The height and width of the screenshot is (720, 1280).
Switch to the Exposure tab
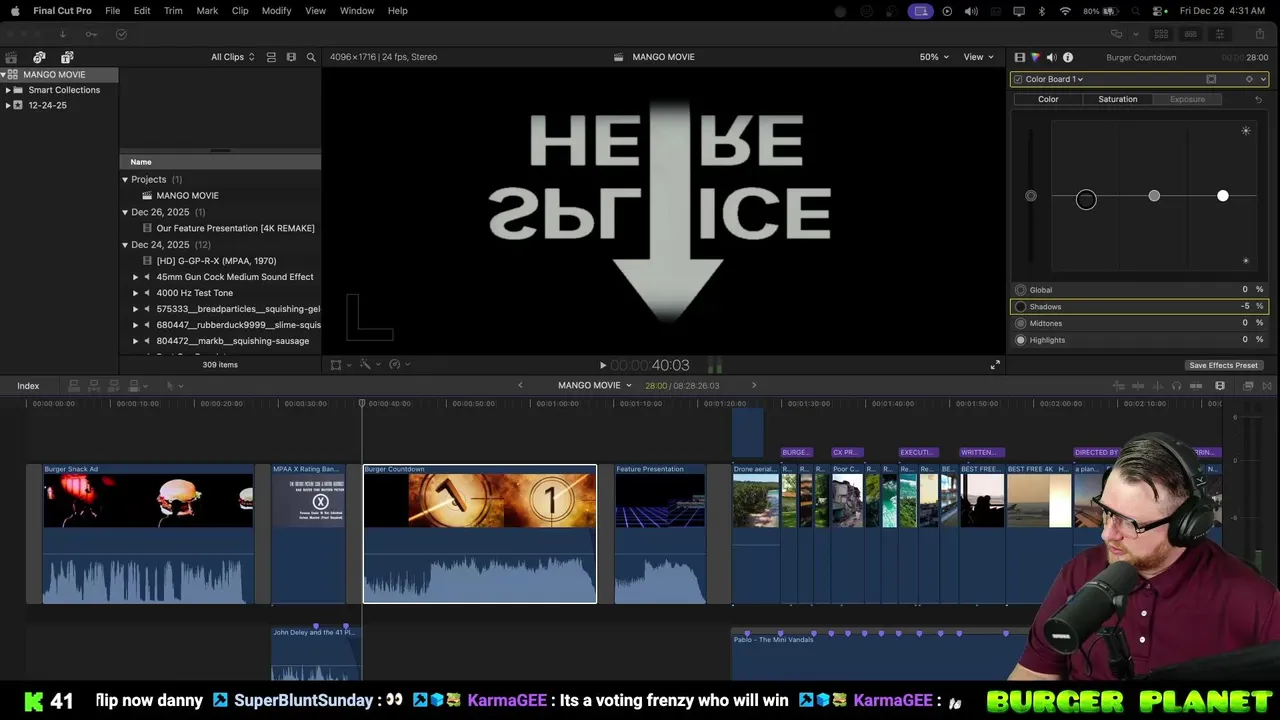click(1187, 99)
